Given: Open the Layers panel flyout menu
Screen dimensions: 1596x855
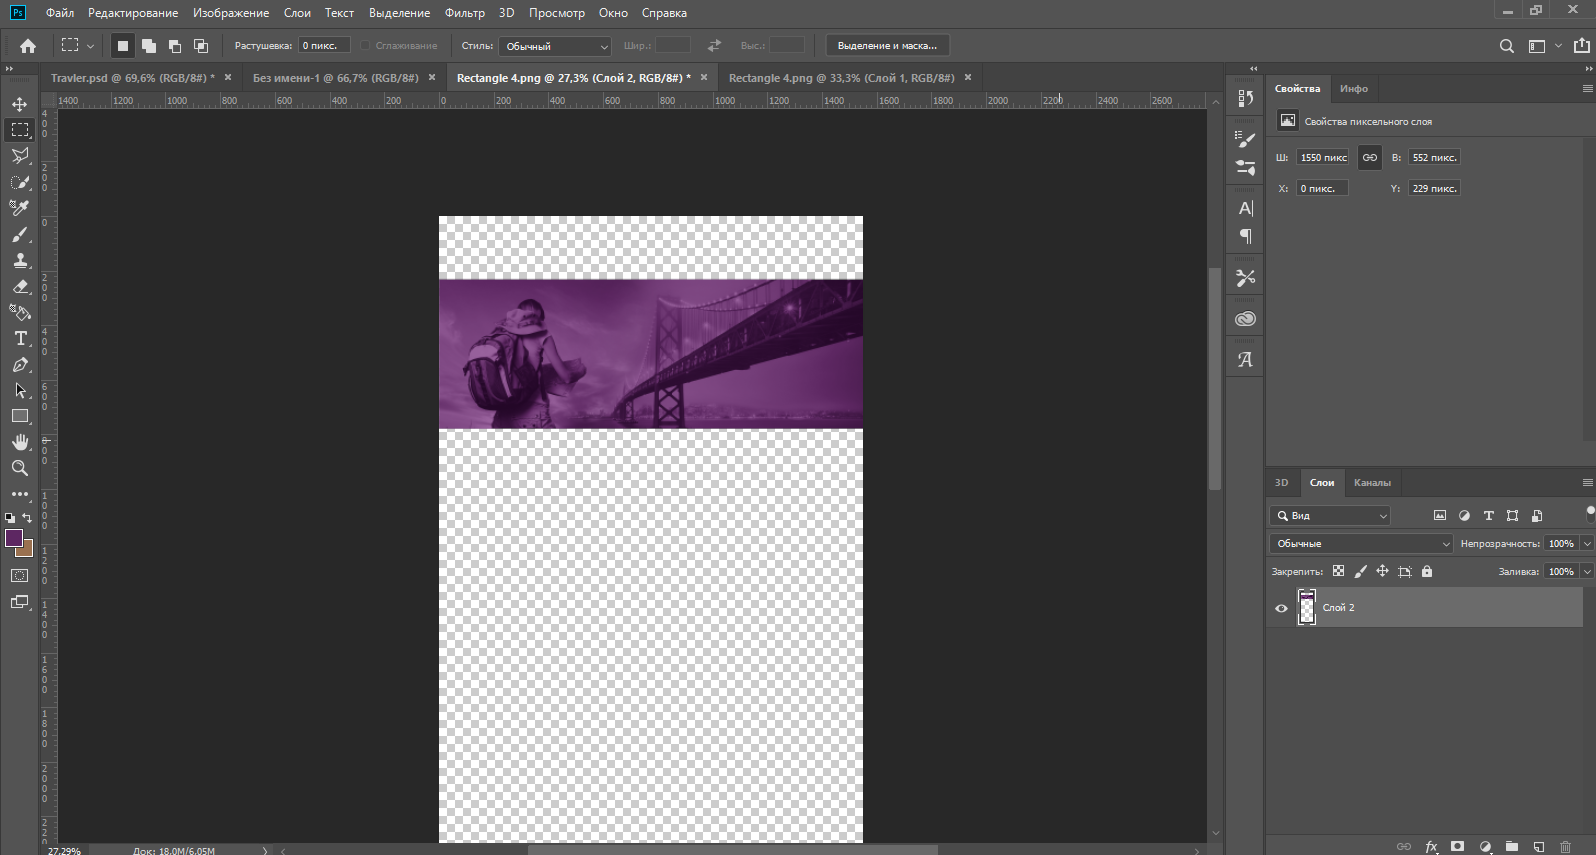Looking at the screenshot, I should [x=1587, y=482].
